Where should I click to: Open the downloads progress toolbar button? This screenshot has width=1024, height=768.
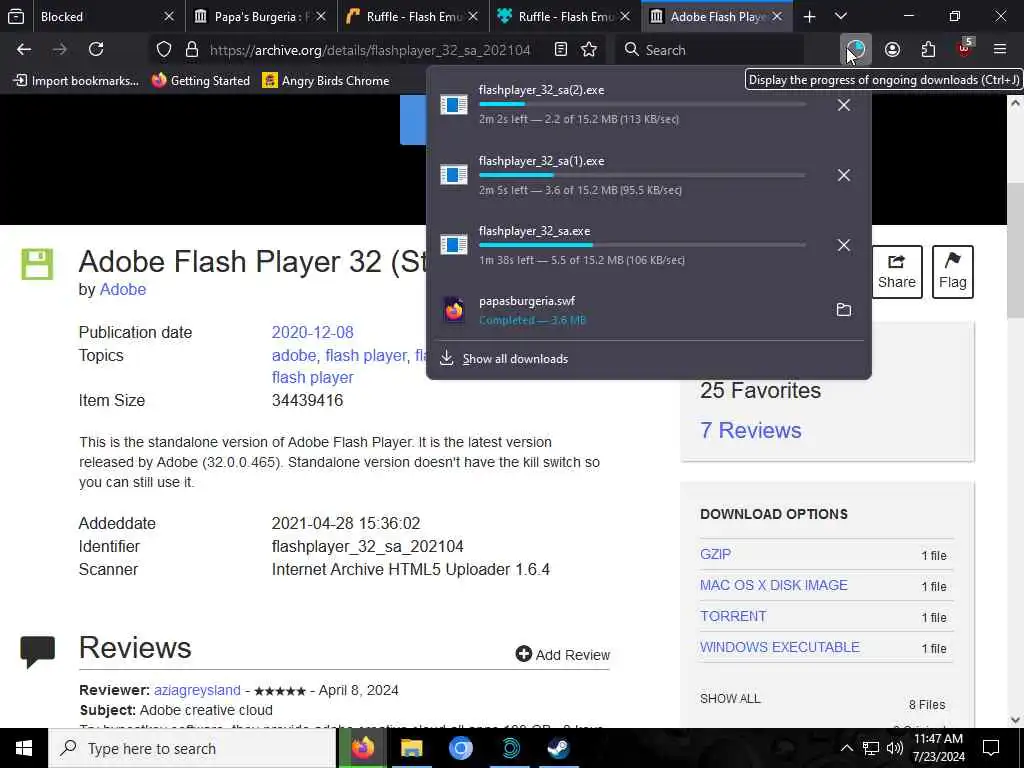point(855,50)
